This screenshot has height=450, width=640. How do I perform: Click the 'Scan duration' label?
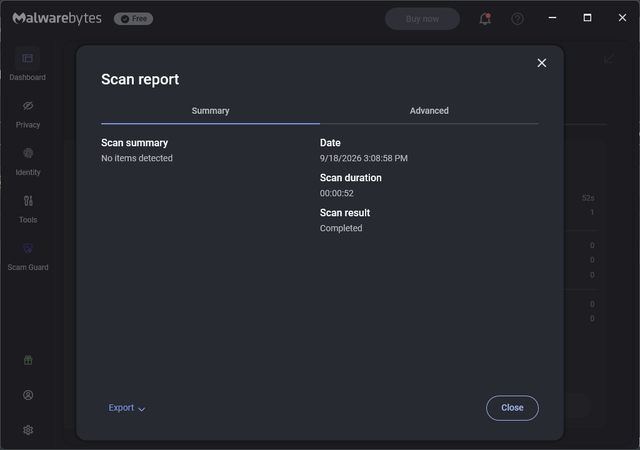tap(351, 178)
